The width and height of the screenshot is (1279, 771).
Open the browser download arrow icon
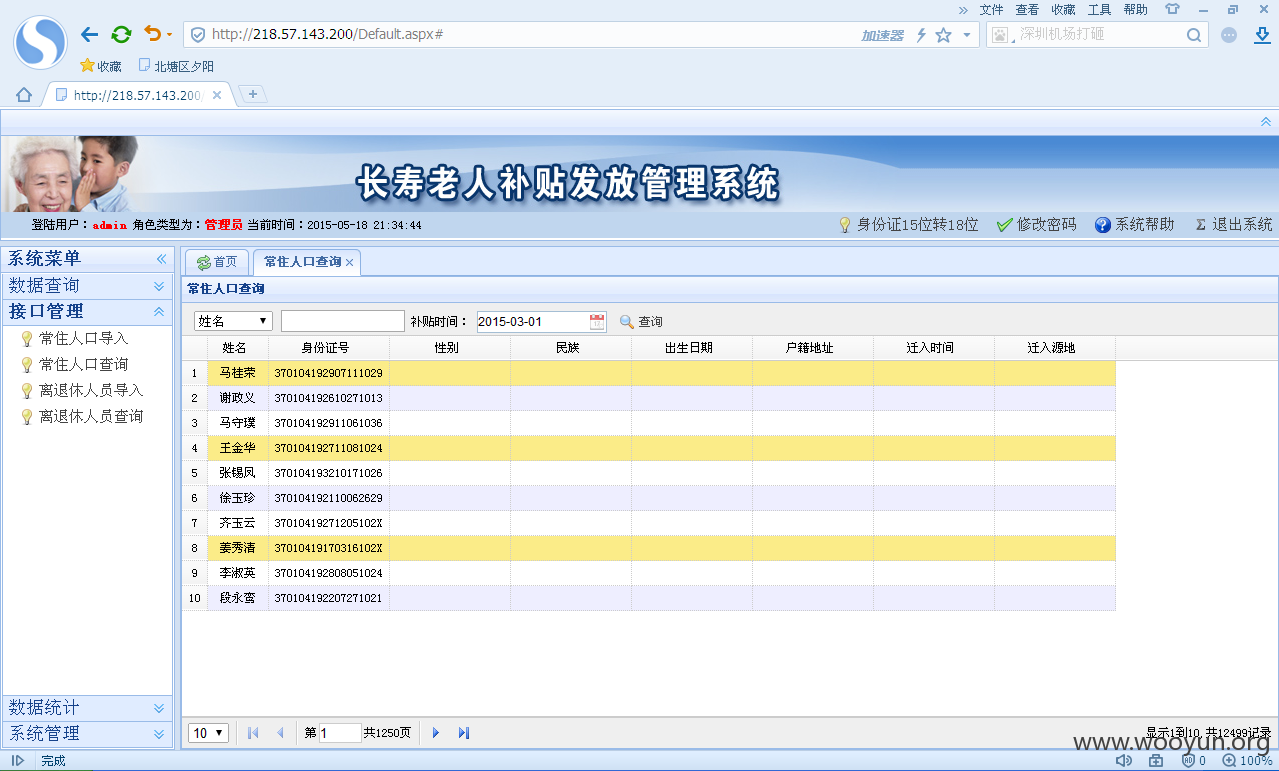(x=1262, y=34)
